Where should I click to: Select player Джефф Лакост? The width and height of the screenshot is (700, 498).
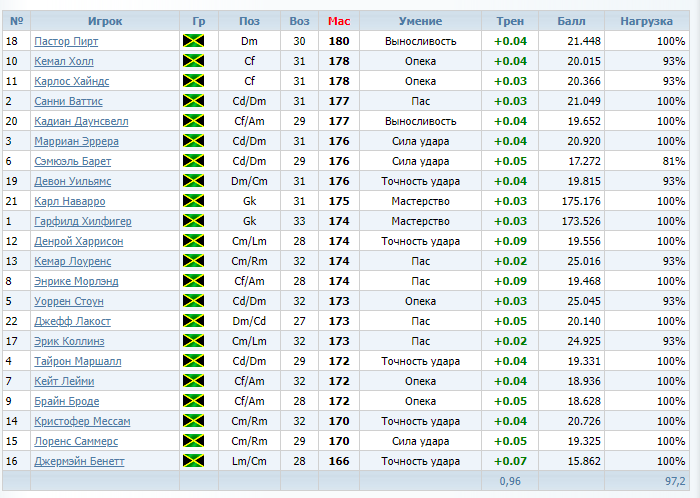coord(72,321)
